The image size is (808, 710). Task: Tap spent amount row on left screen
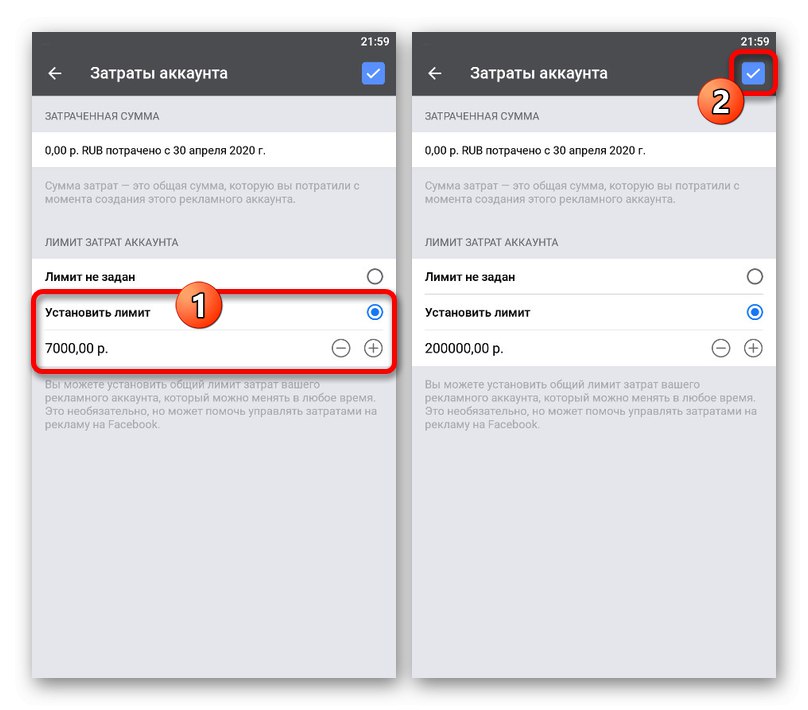point(214,150)
